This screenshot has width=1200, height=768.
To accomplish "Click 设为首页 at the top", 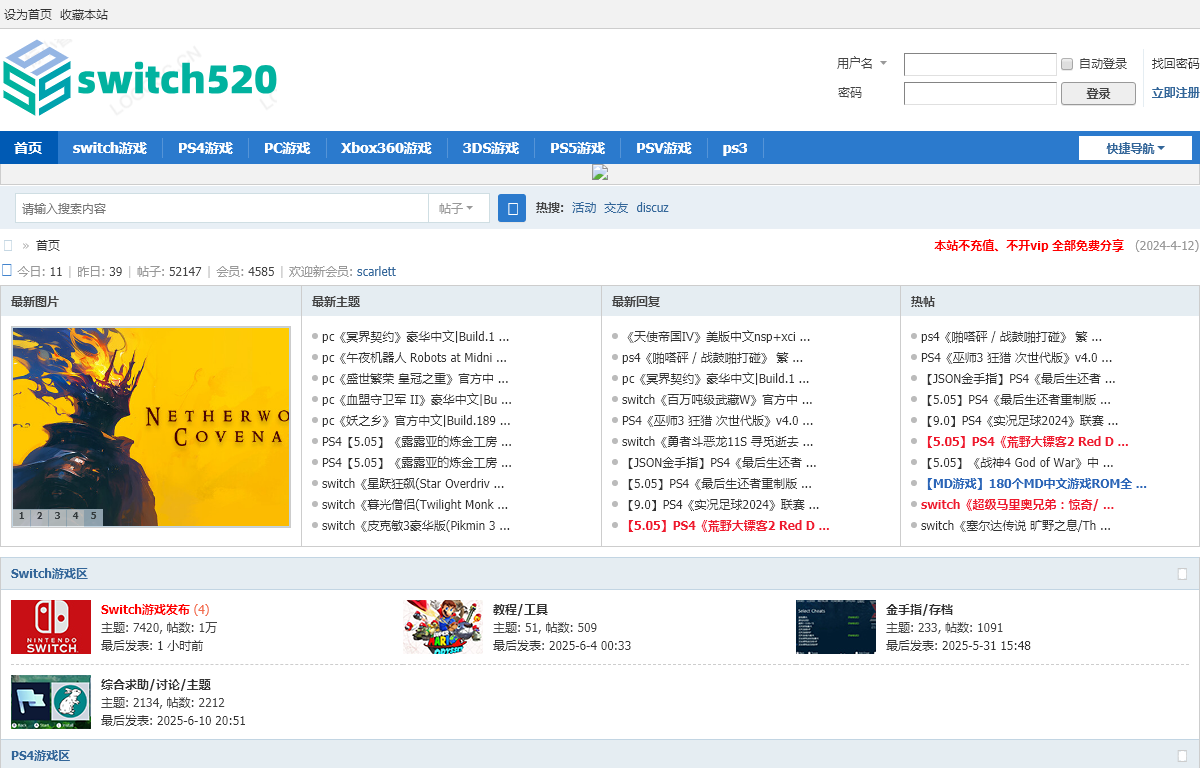I will (x=28, y=15).
